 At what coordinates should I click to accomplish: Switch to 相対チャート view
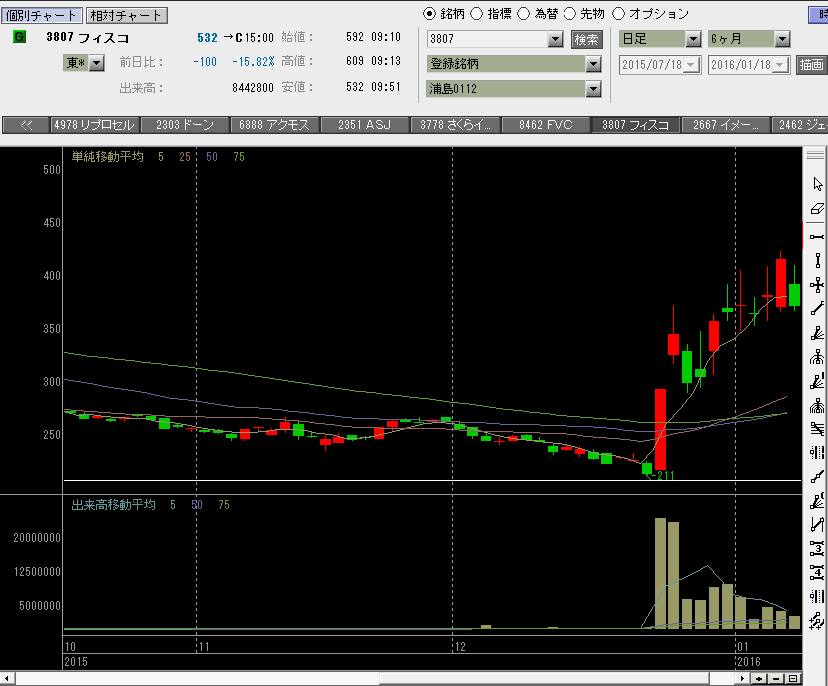126,15
